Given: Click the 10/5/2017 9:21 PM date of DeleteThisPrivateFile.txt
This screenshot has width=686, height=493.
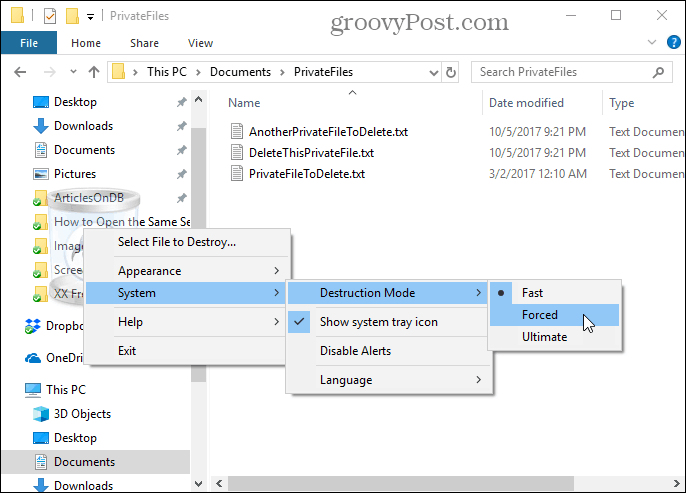Looking at the screenshot, I should pyautogui.click(x=537, y=153).
